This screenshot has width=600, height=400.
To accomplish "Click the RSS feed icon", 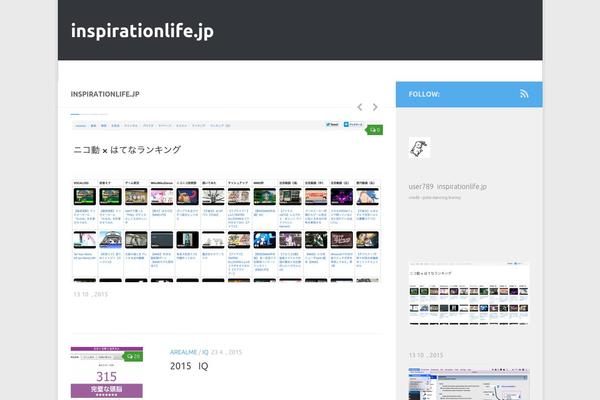I will click(x=524, y=94).
